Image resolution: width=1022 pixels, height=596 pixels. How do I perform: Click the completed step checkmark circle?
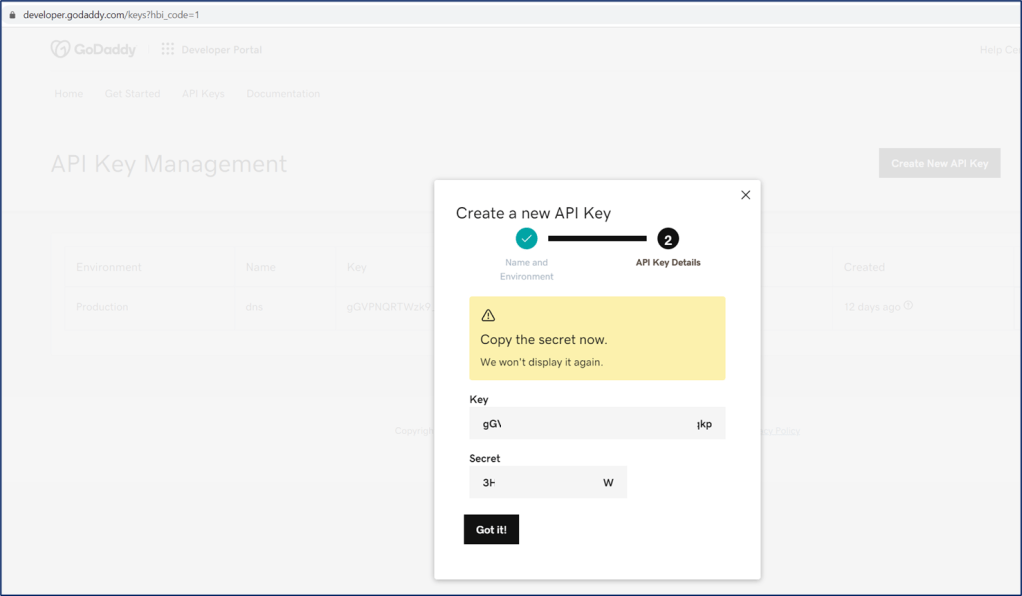point(527,238)
